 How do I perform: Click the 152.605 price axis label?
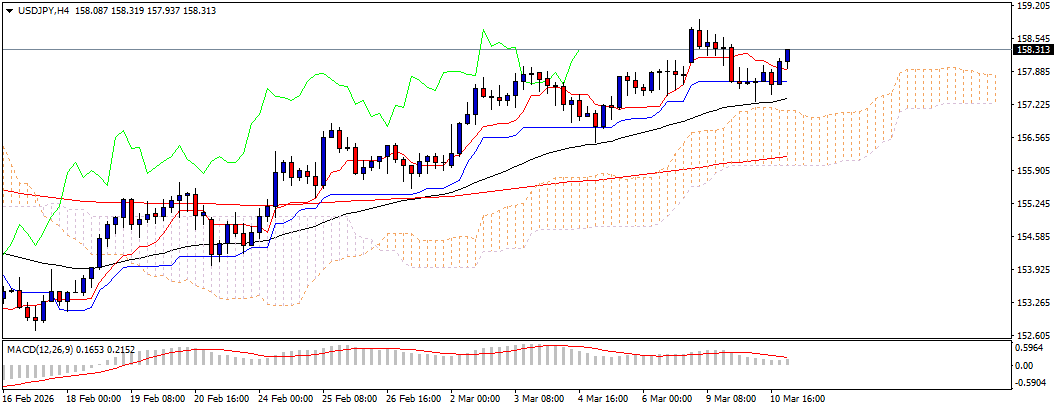coord(1034,335)
